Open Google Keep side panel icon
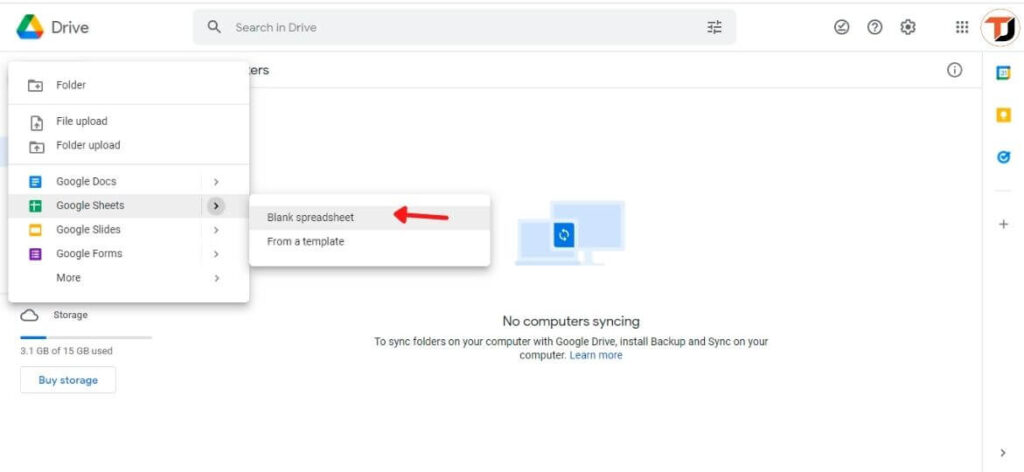This screenshot has height=472, width=1024. (1003, 115)
